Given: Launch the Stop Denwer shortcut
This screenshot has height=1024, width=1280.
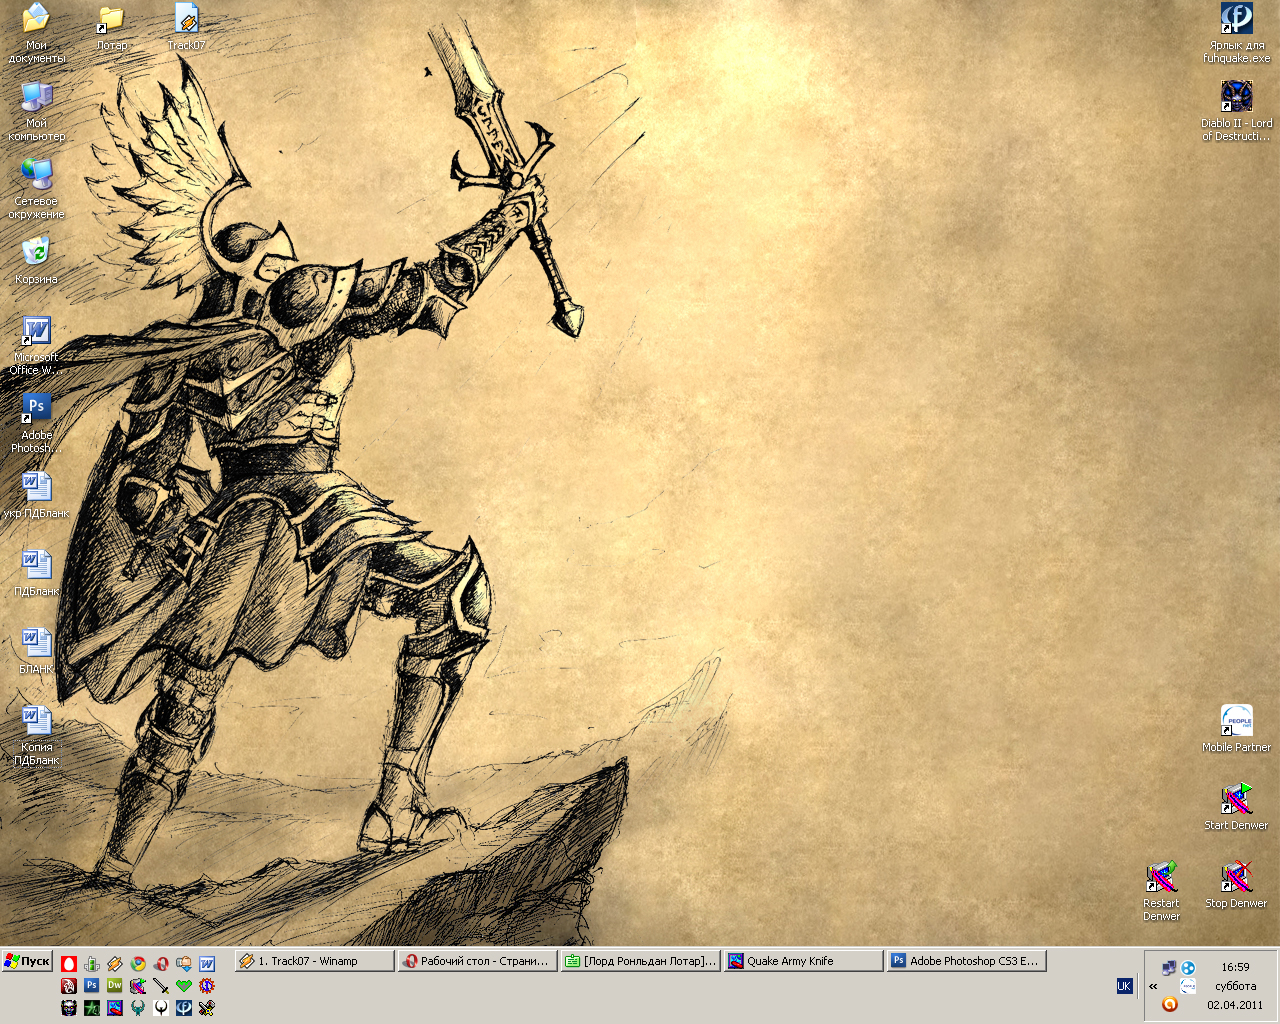Looking at the screenshot, I should (1236, 877).
